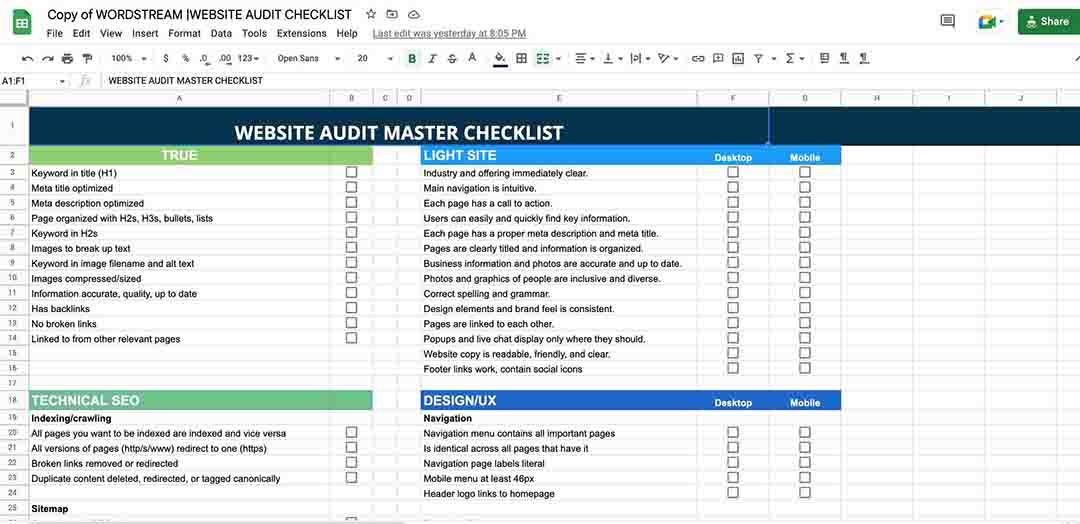The image size is (1080, 524).
Task: Tick 'Broken links removed or redirected' checkbox
Action: pos(351,463)
